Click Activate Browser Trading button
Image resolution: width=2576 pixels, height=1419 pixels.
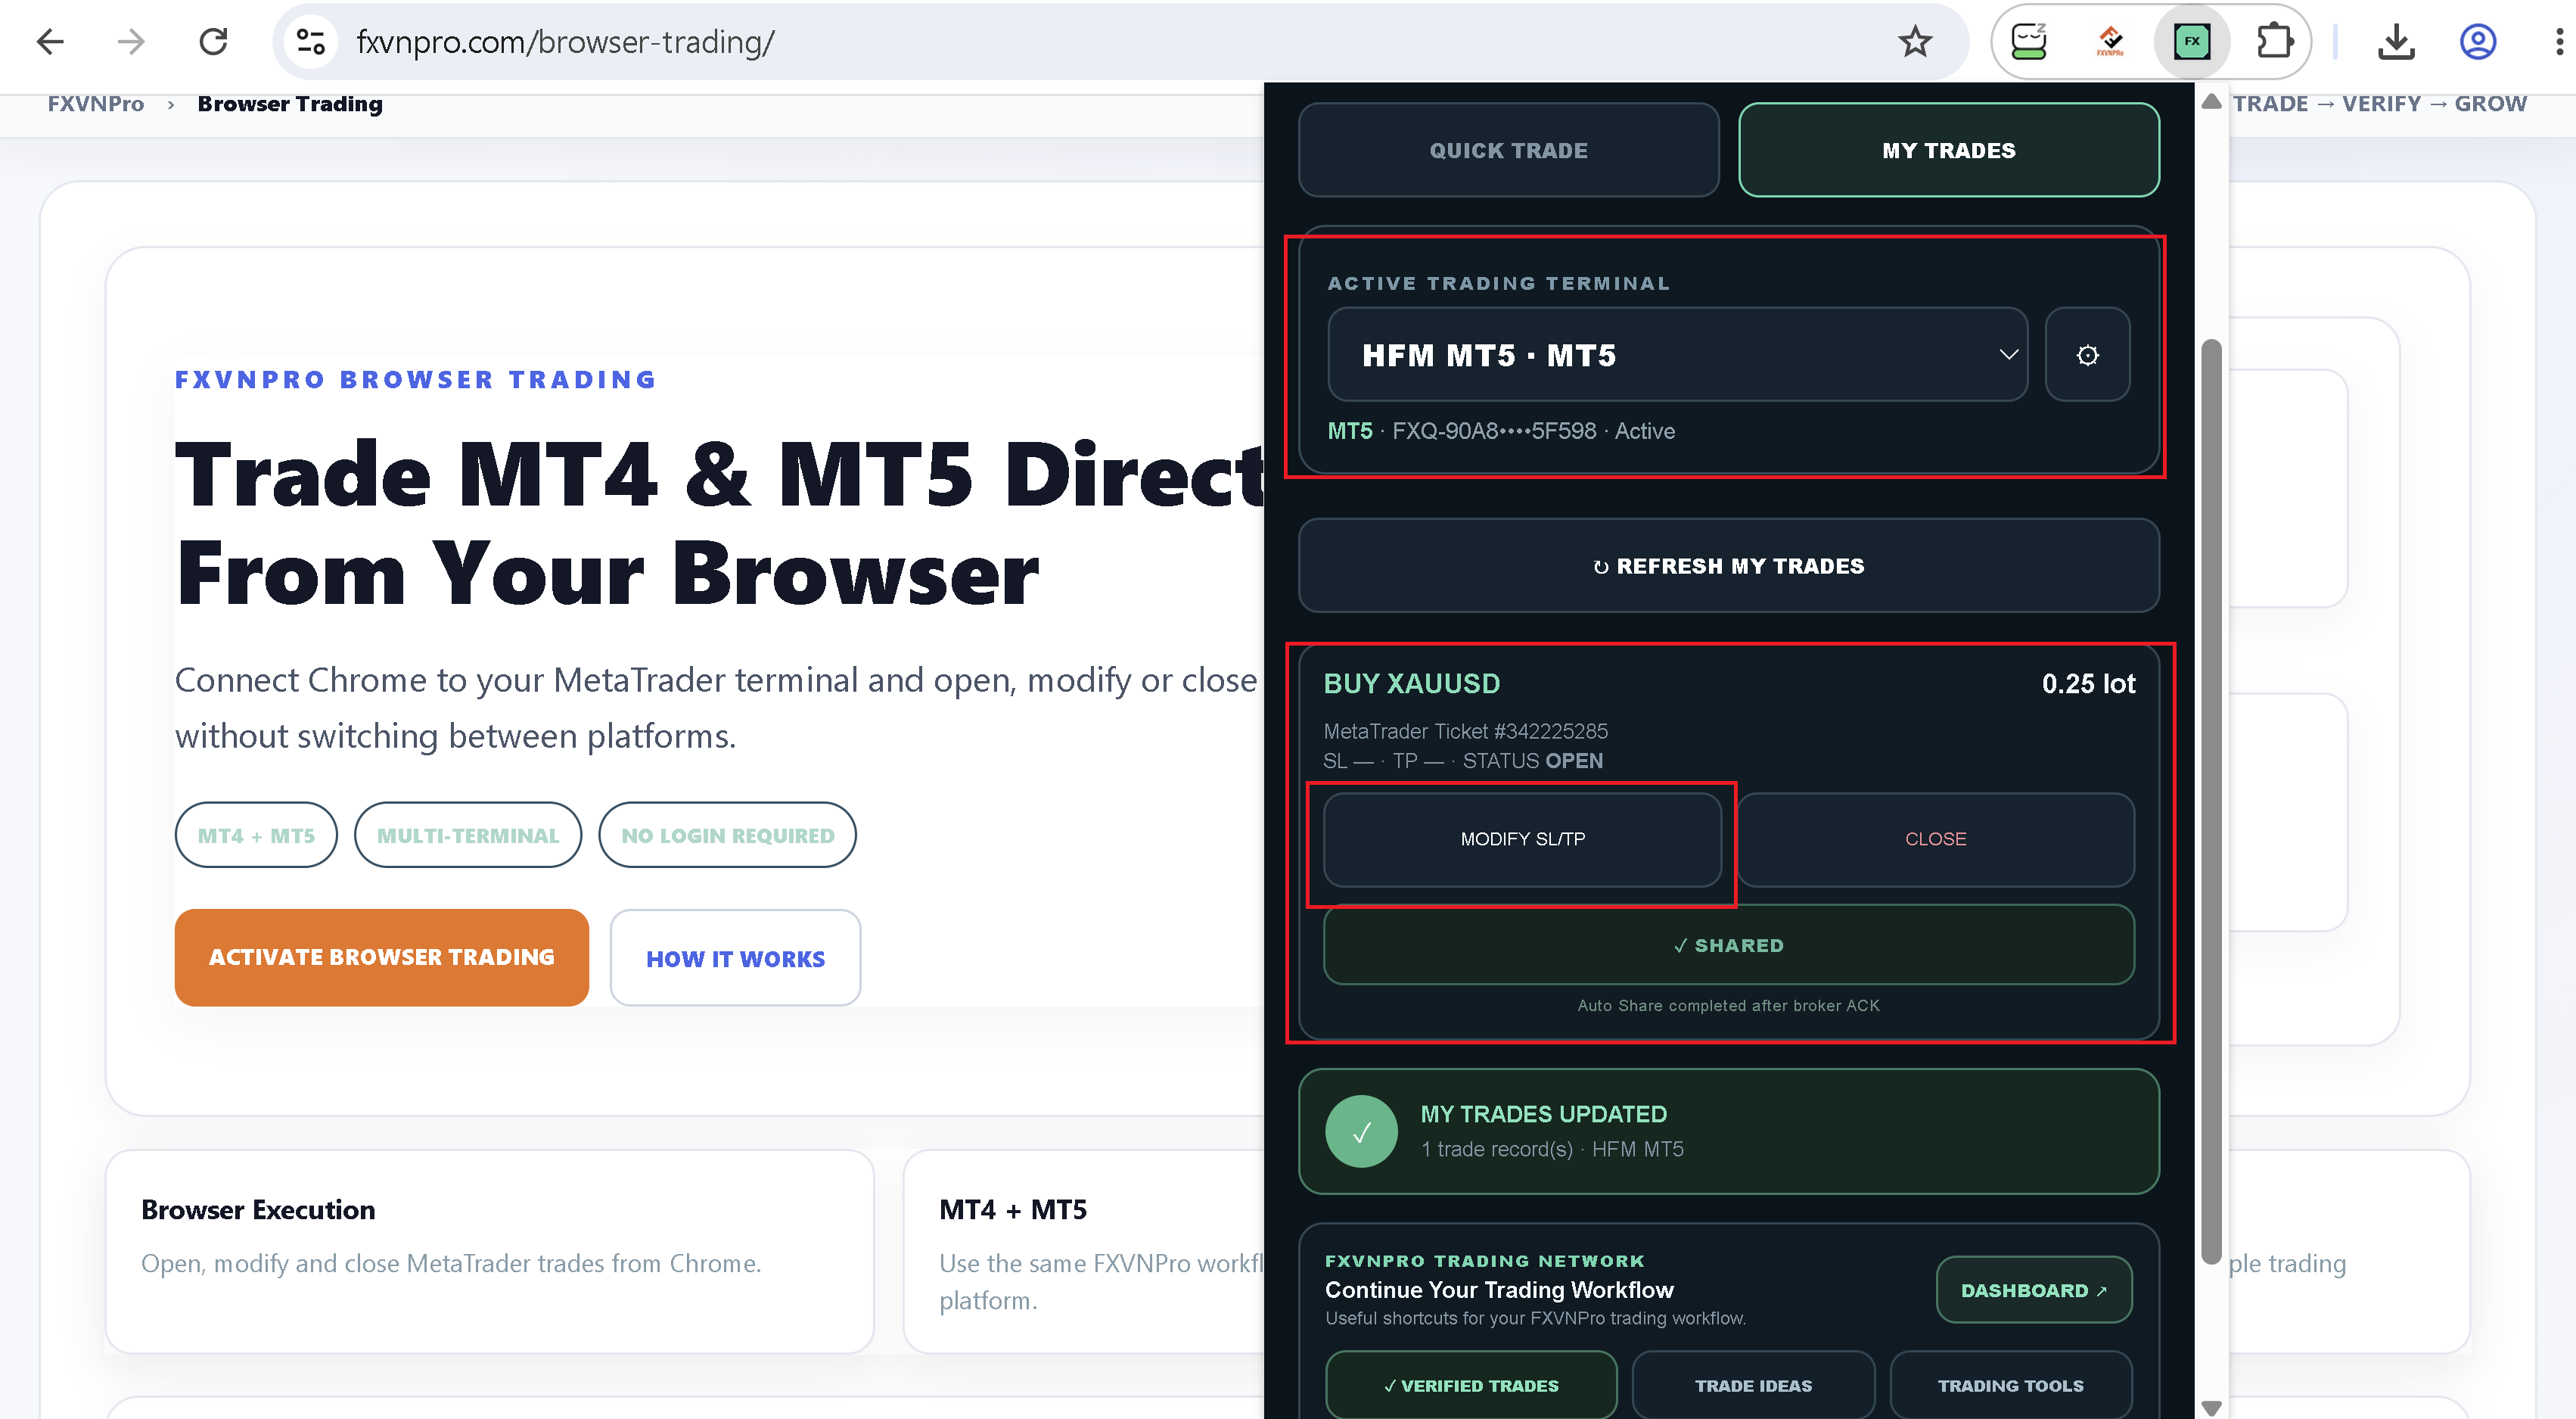[381, 957]
